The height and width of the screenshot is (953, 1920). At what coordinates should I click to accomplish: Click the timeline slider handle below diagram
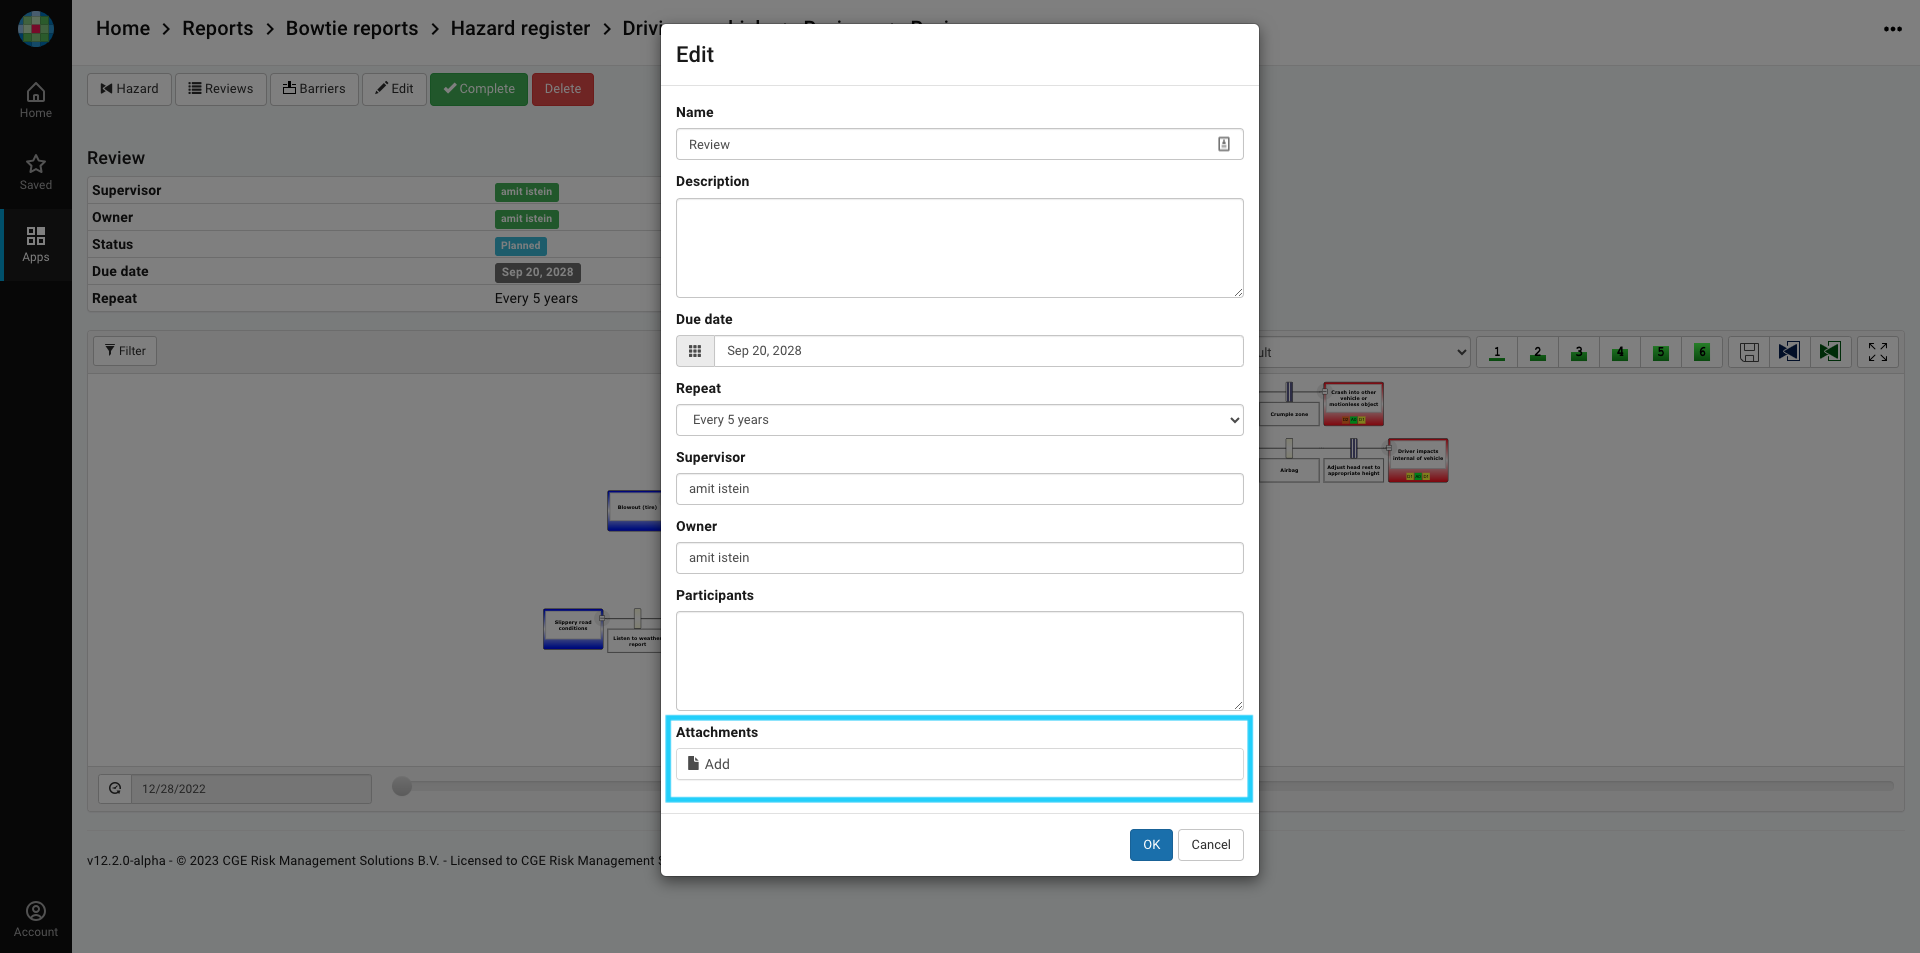pos(402,787)
